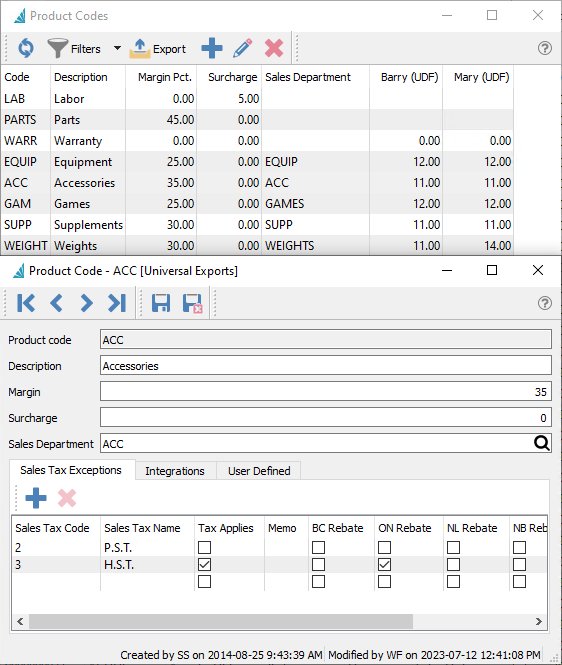Toggle BC Rebate for P.S.T. row
The width and height of the screenshot is (562, 665).
(319, 548)
